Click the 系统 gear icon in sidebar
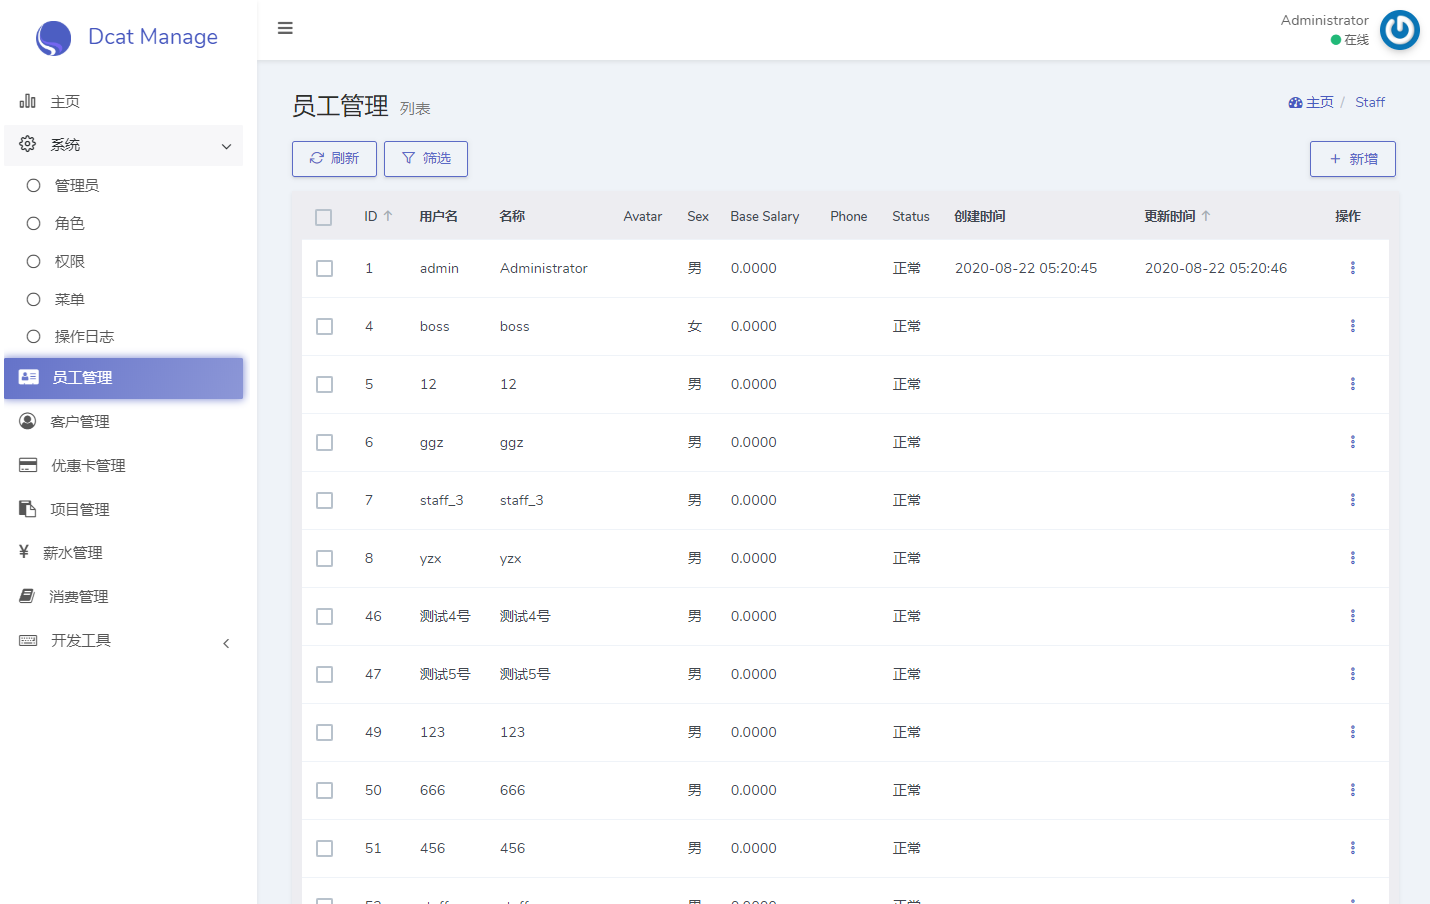The width and height of the screenshot is (1430, 904). coord(28,144)
